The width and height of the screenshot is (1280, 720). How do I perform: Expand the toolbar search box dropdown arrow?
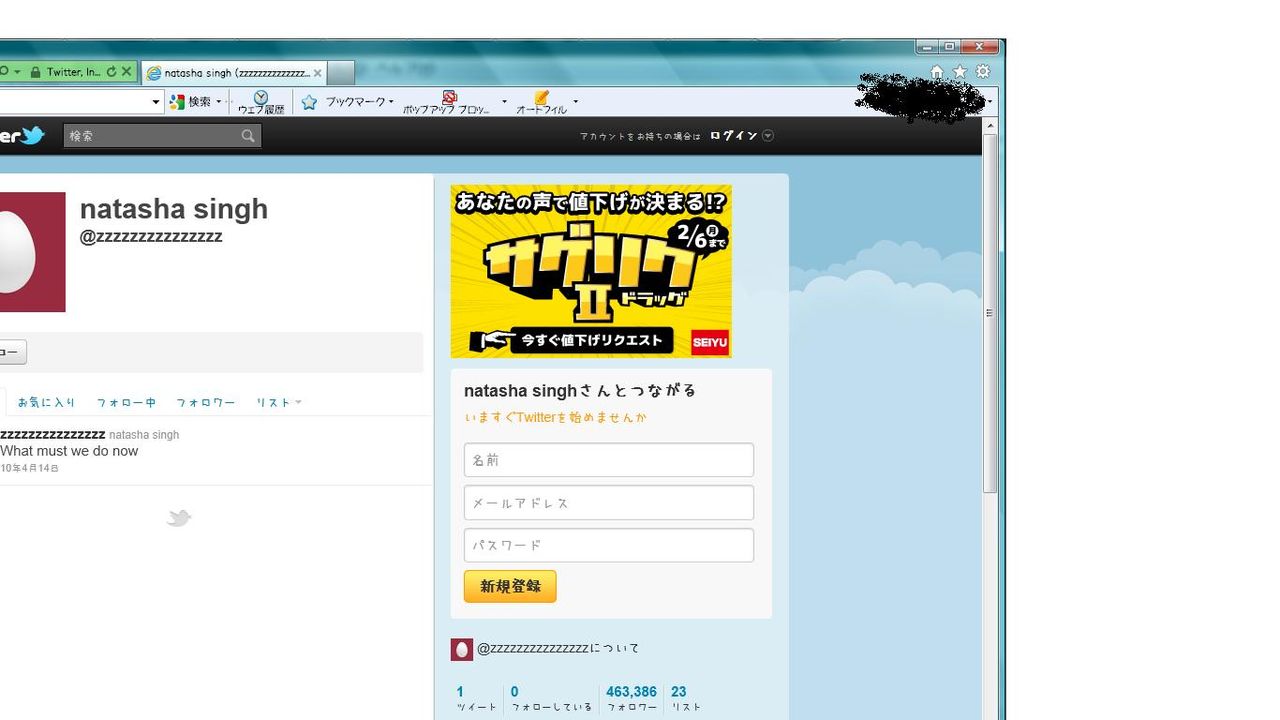click(156, 102)
